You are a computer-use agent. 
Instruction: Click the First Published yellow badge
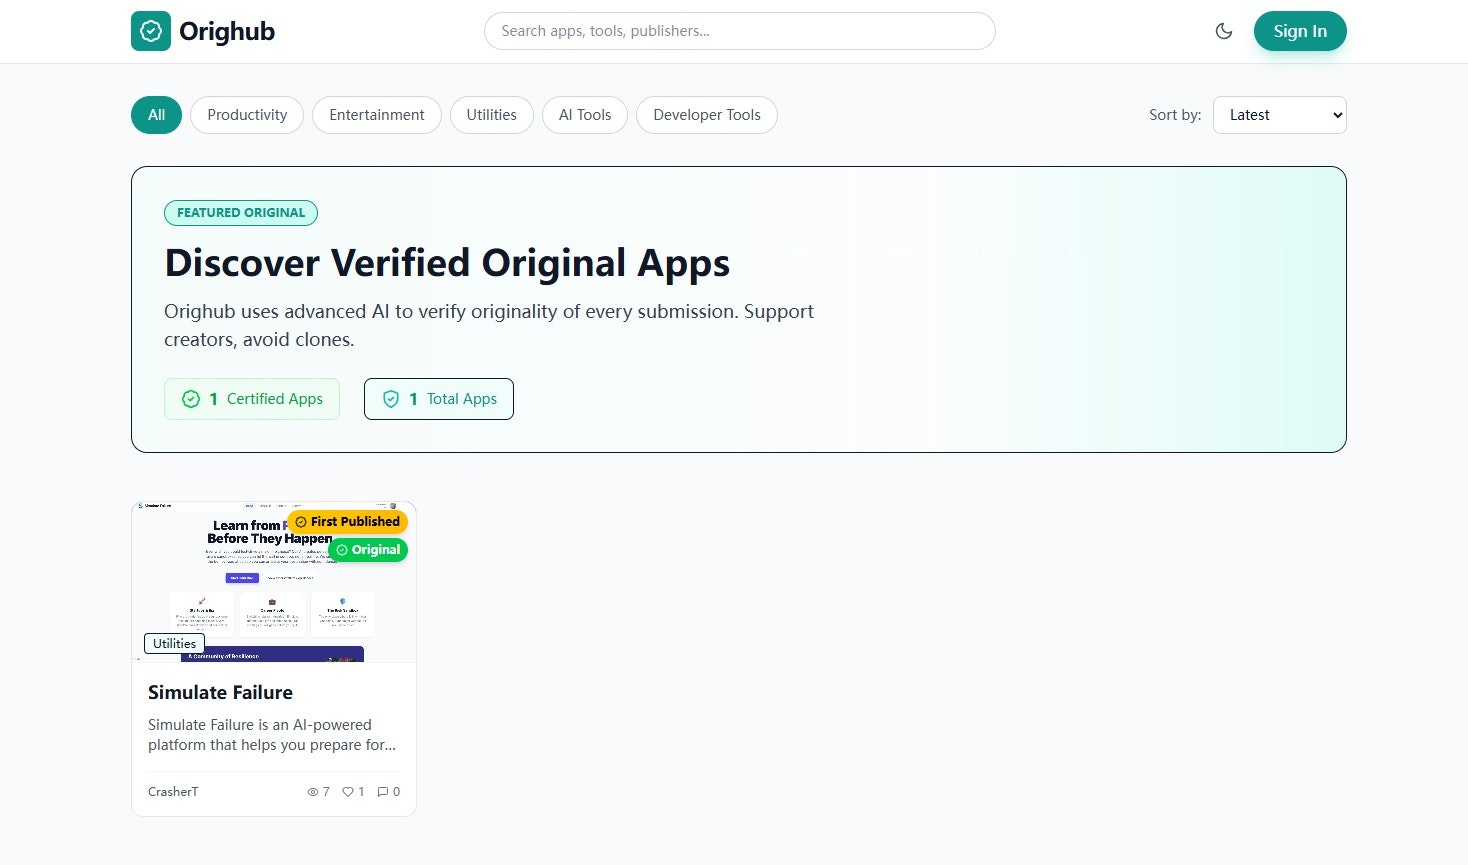coord(348,521)
